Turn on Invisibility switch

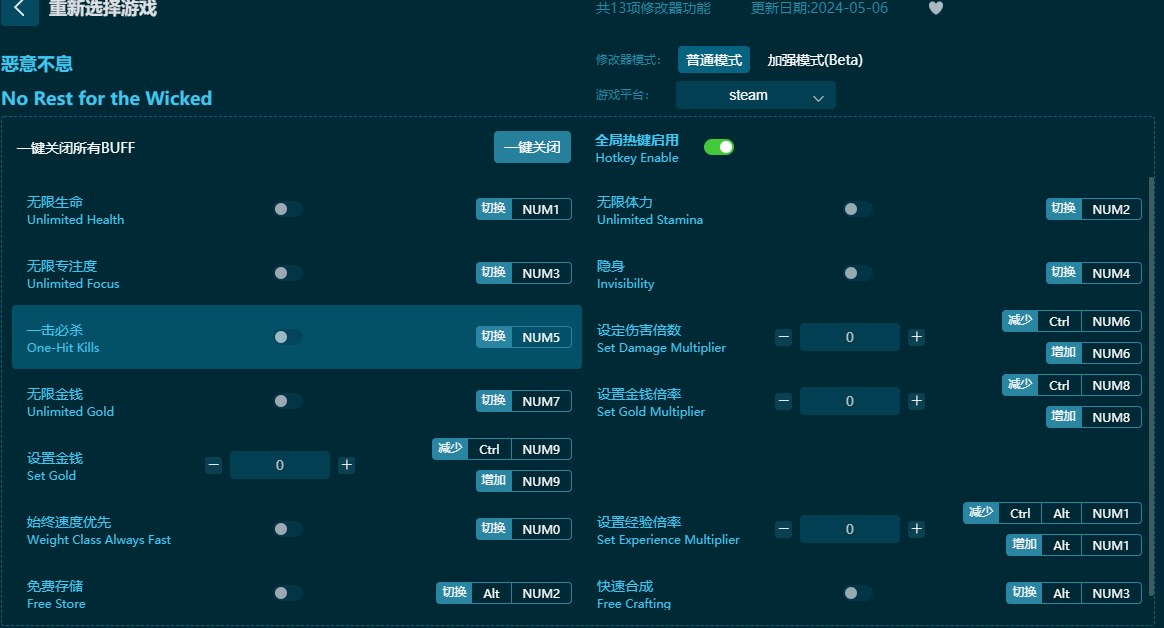[x=857, y=273]
